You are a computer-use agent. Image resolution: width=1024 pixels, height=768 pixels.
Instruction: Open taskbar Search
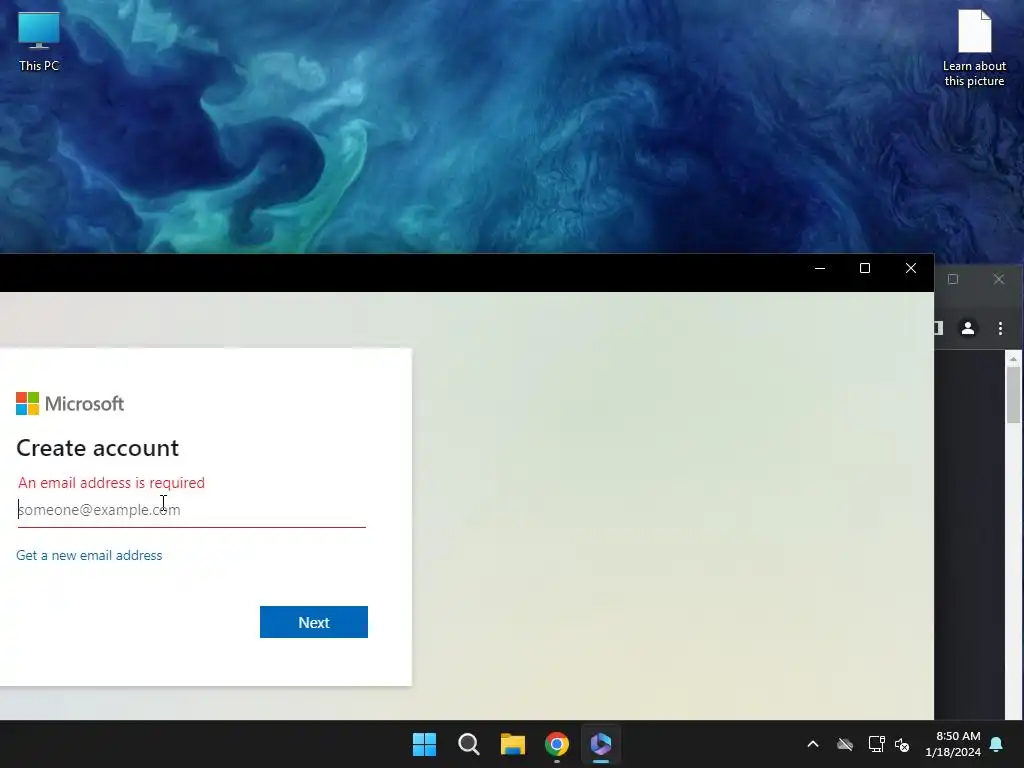tap(468, 744)
